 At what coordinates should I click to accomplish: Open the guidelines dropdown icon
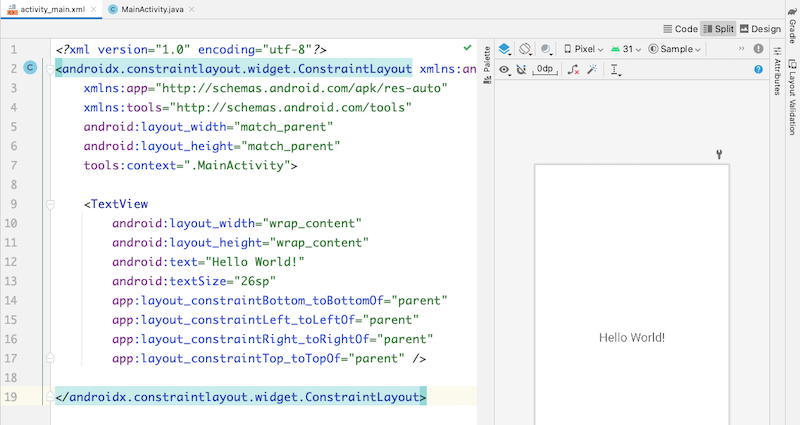[615, 70]
